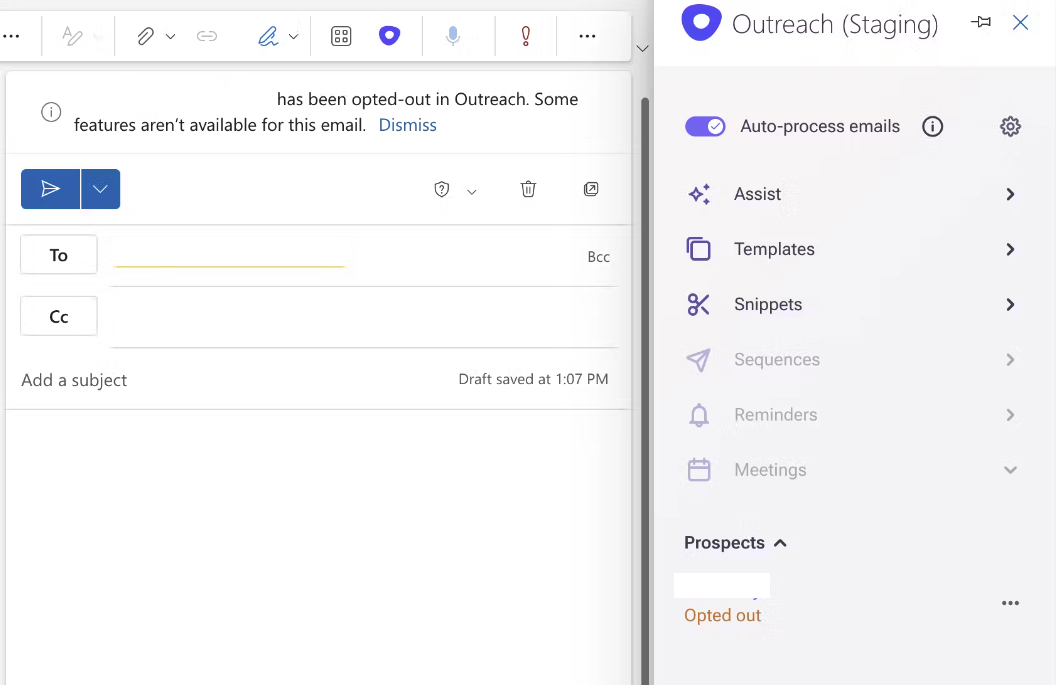Open the apps grid icon
The width and height of the screenshot is (1056, 685).
click(341, 35)
